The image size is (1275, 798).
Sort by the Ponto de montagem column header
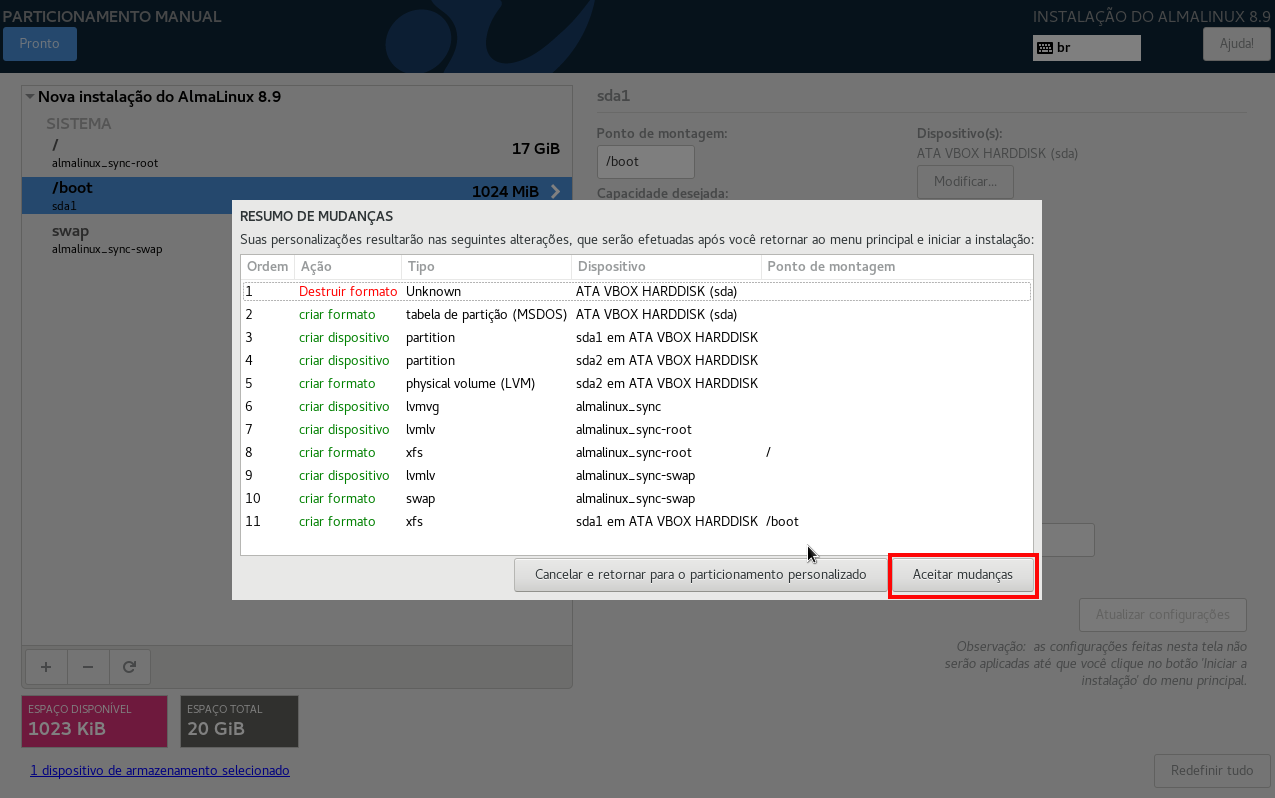click(897, 267)
